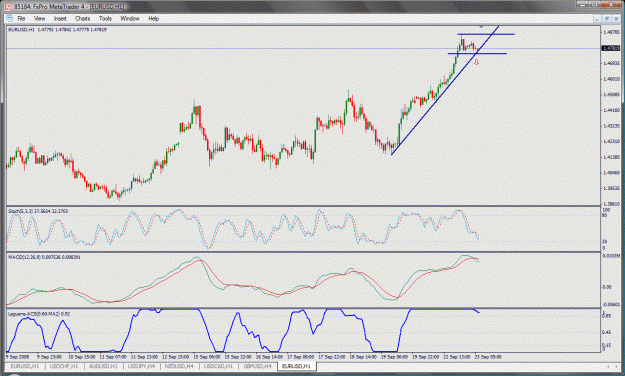Click the red arrow marker below trendline
625x376 pixels.
[476, 62]
